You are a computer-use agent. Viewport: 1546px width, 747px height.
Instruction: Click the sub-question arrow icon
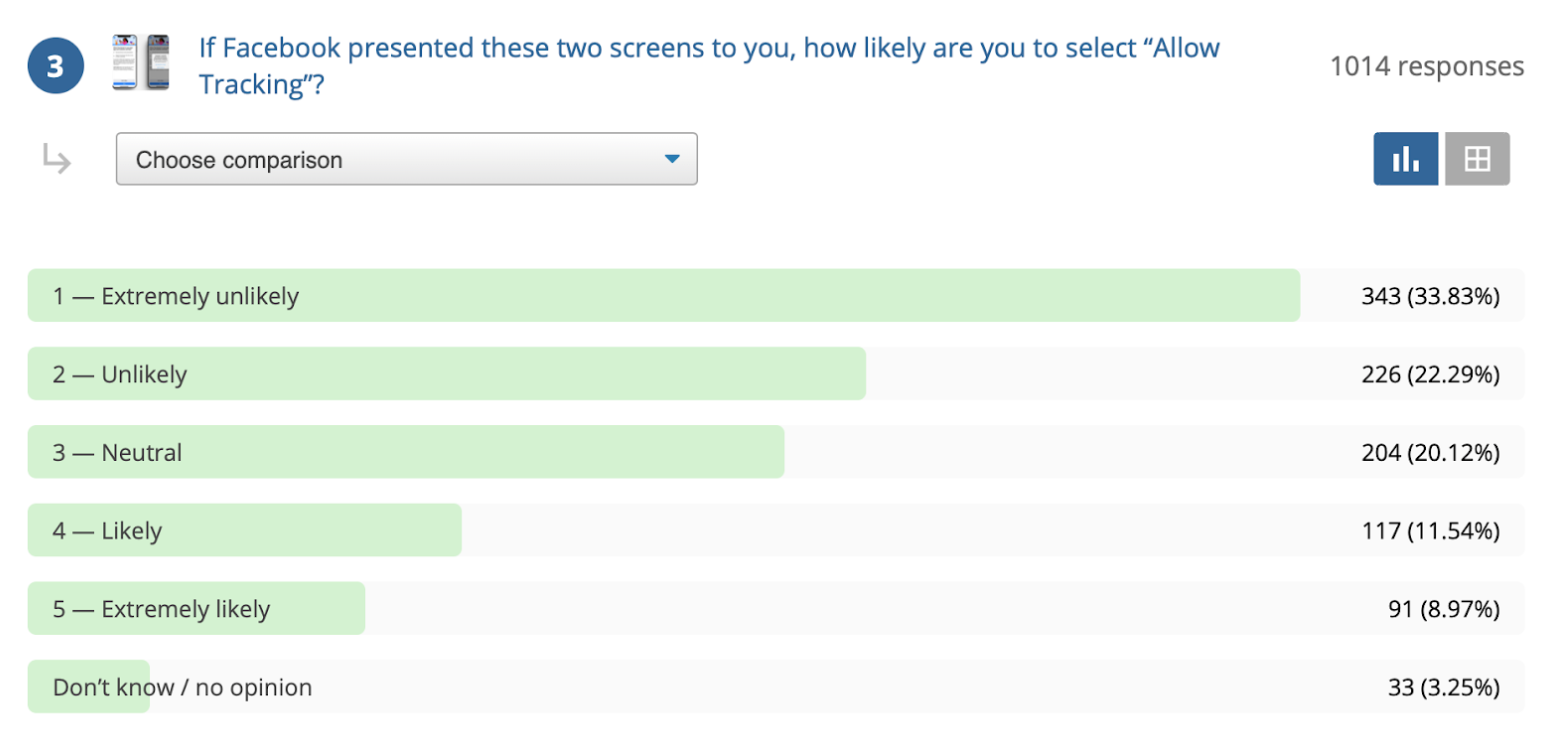56,159
